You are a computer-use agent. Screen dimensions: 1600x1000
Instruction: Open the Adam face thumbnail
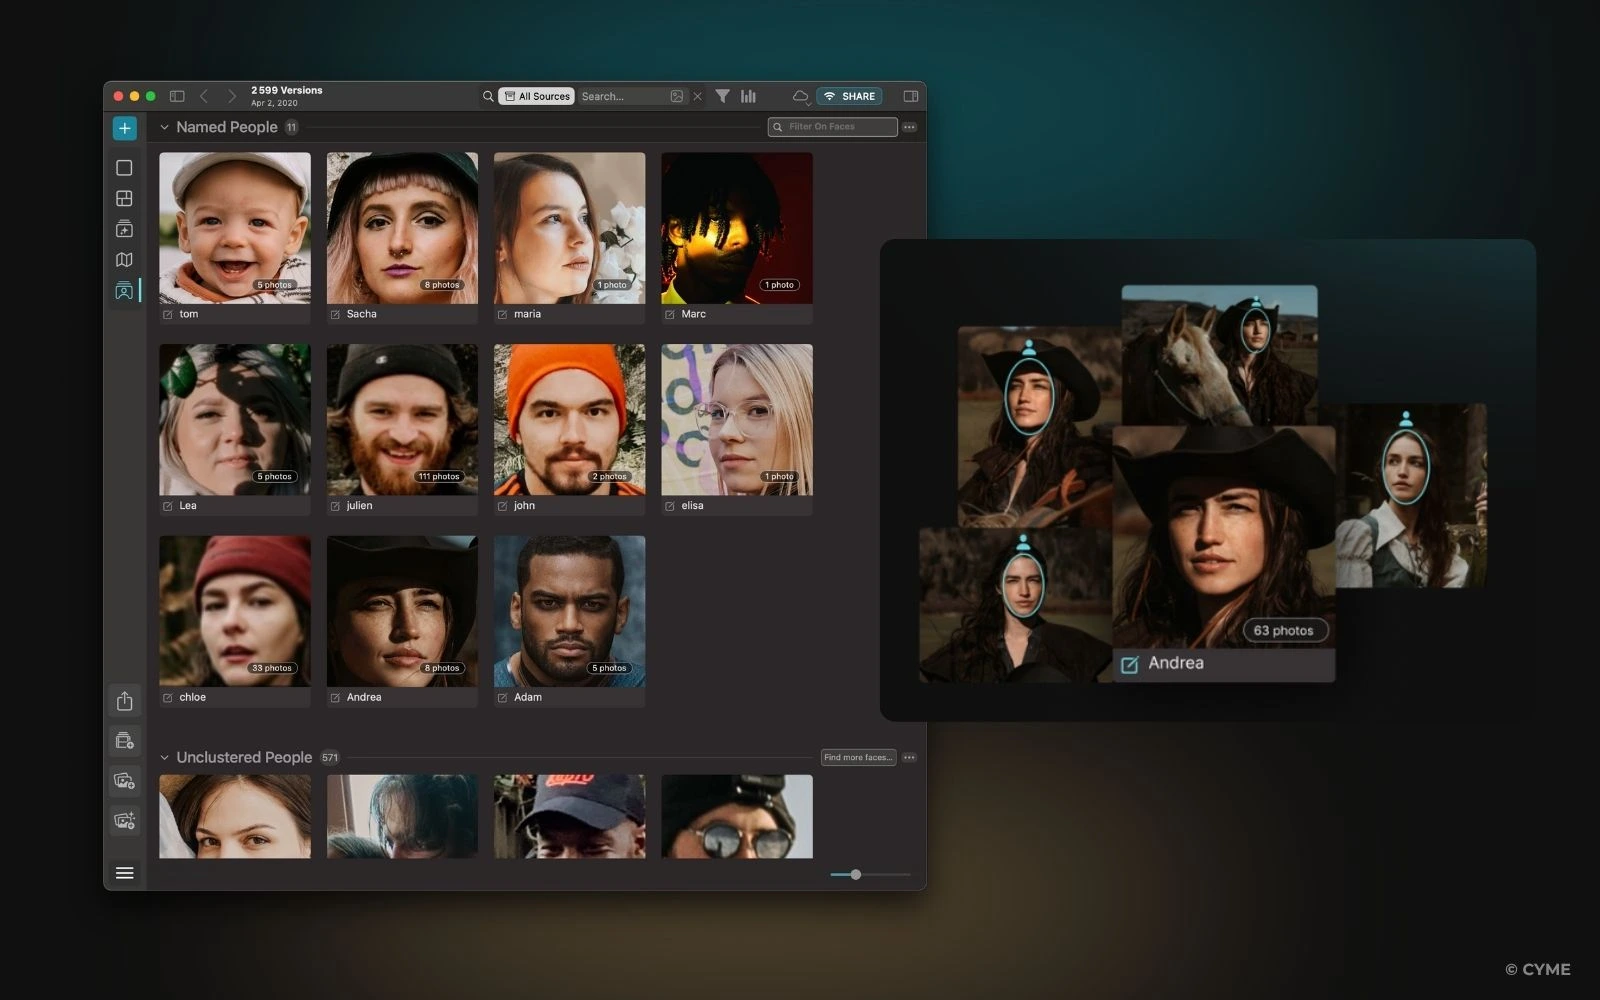click(569, 611)
